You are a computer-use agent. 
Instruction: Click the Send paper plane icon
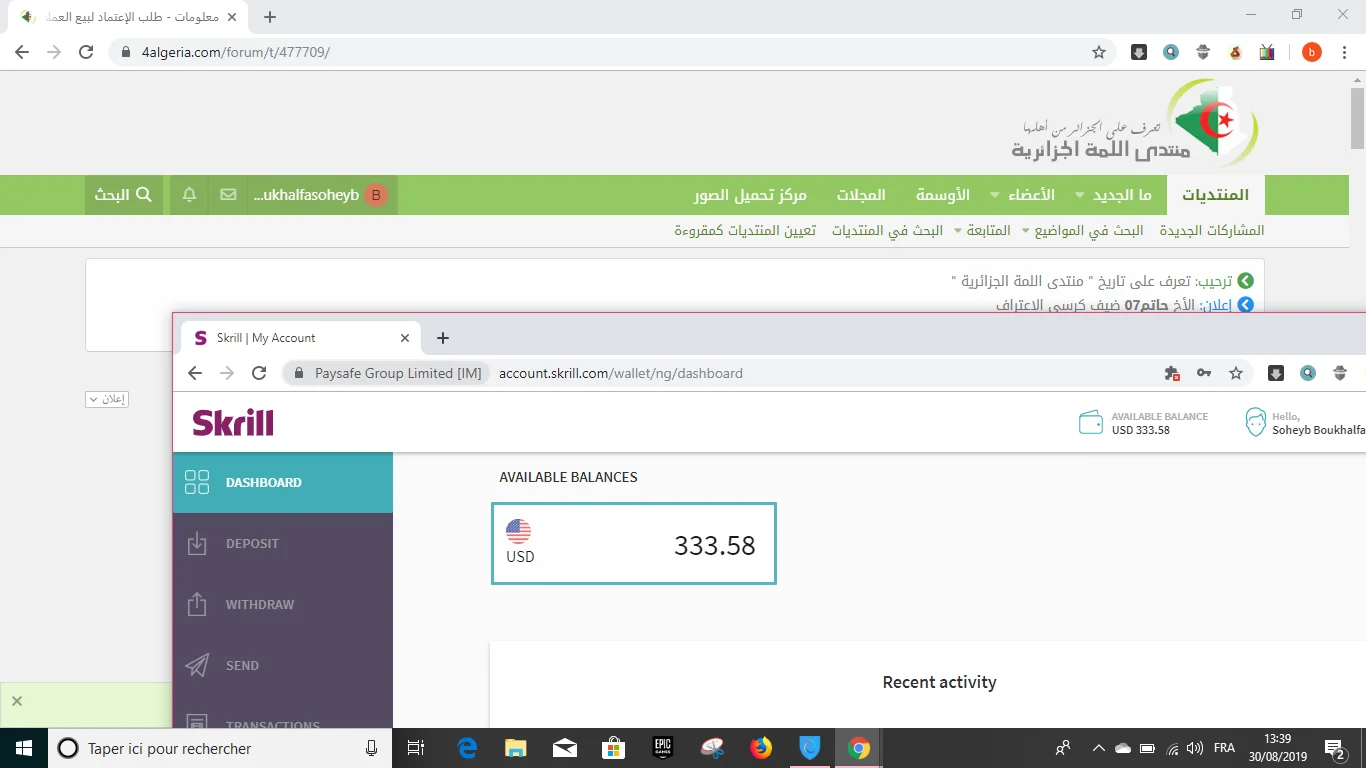click(x=197, y=666)
